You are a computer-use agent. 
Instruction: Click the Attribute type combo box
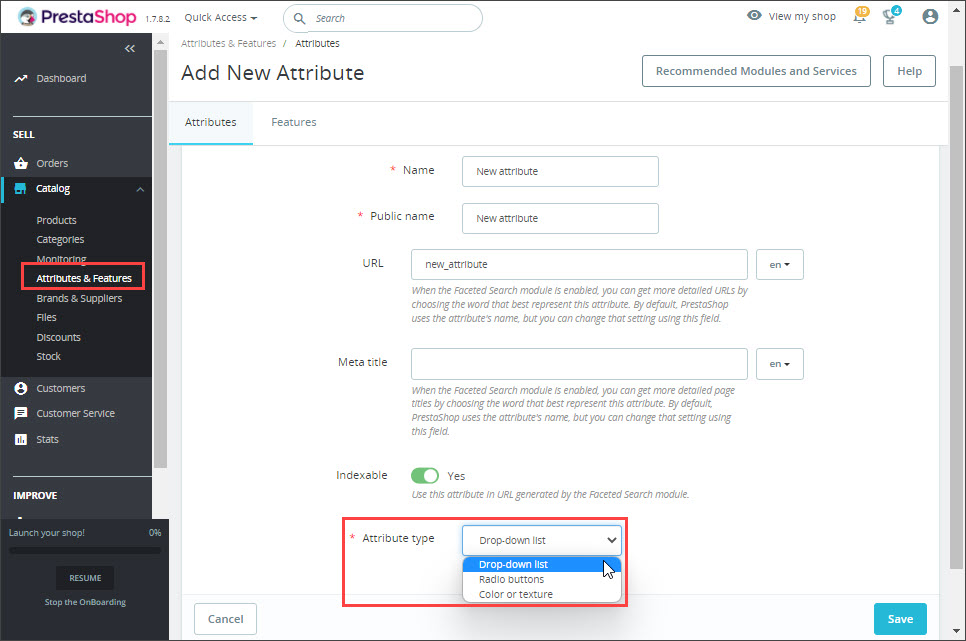(542, 540)
